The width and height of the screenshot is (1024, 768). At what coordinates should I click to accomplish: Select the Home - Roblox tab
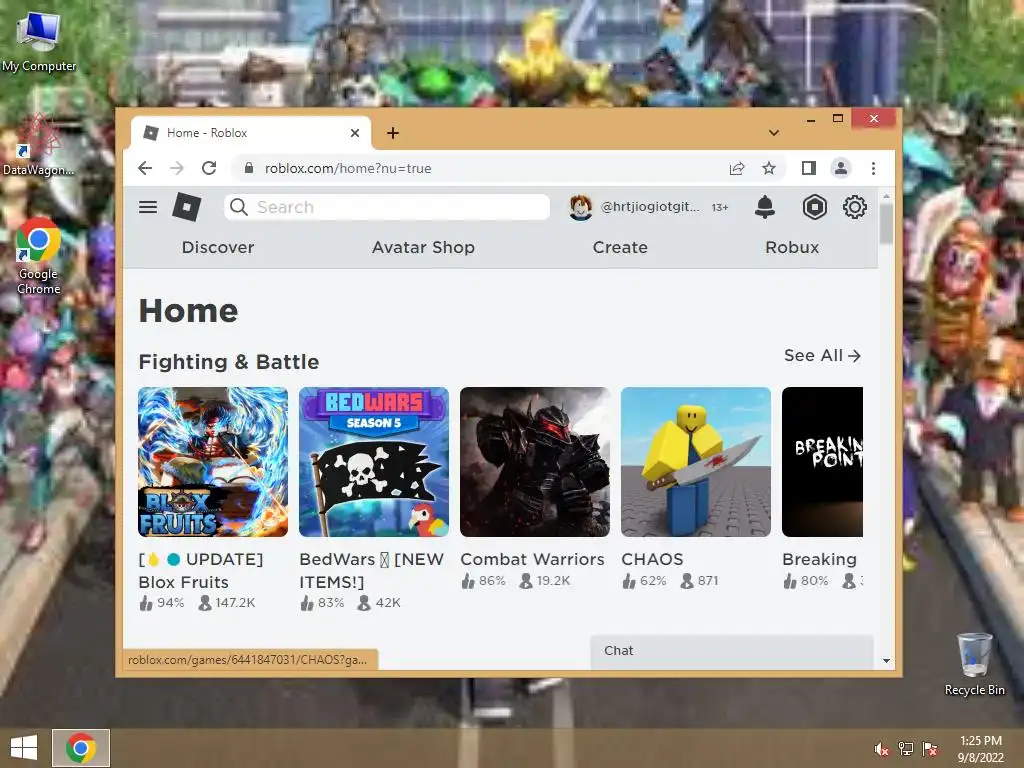click(x=251, y=133)
